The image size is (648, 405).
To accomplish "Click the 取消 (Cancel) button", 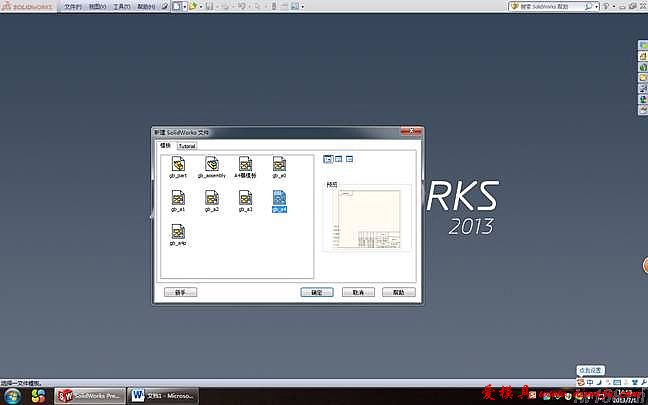I will (x=357, y=293).
